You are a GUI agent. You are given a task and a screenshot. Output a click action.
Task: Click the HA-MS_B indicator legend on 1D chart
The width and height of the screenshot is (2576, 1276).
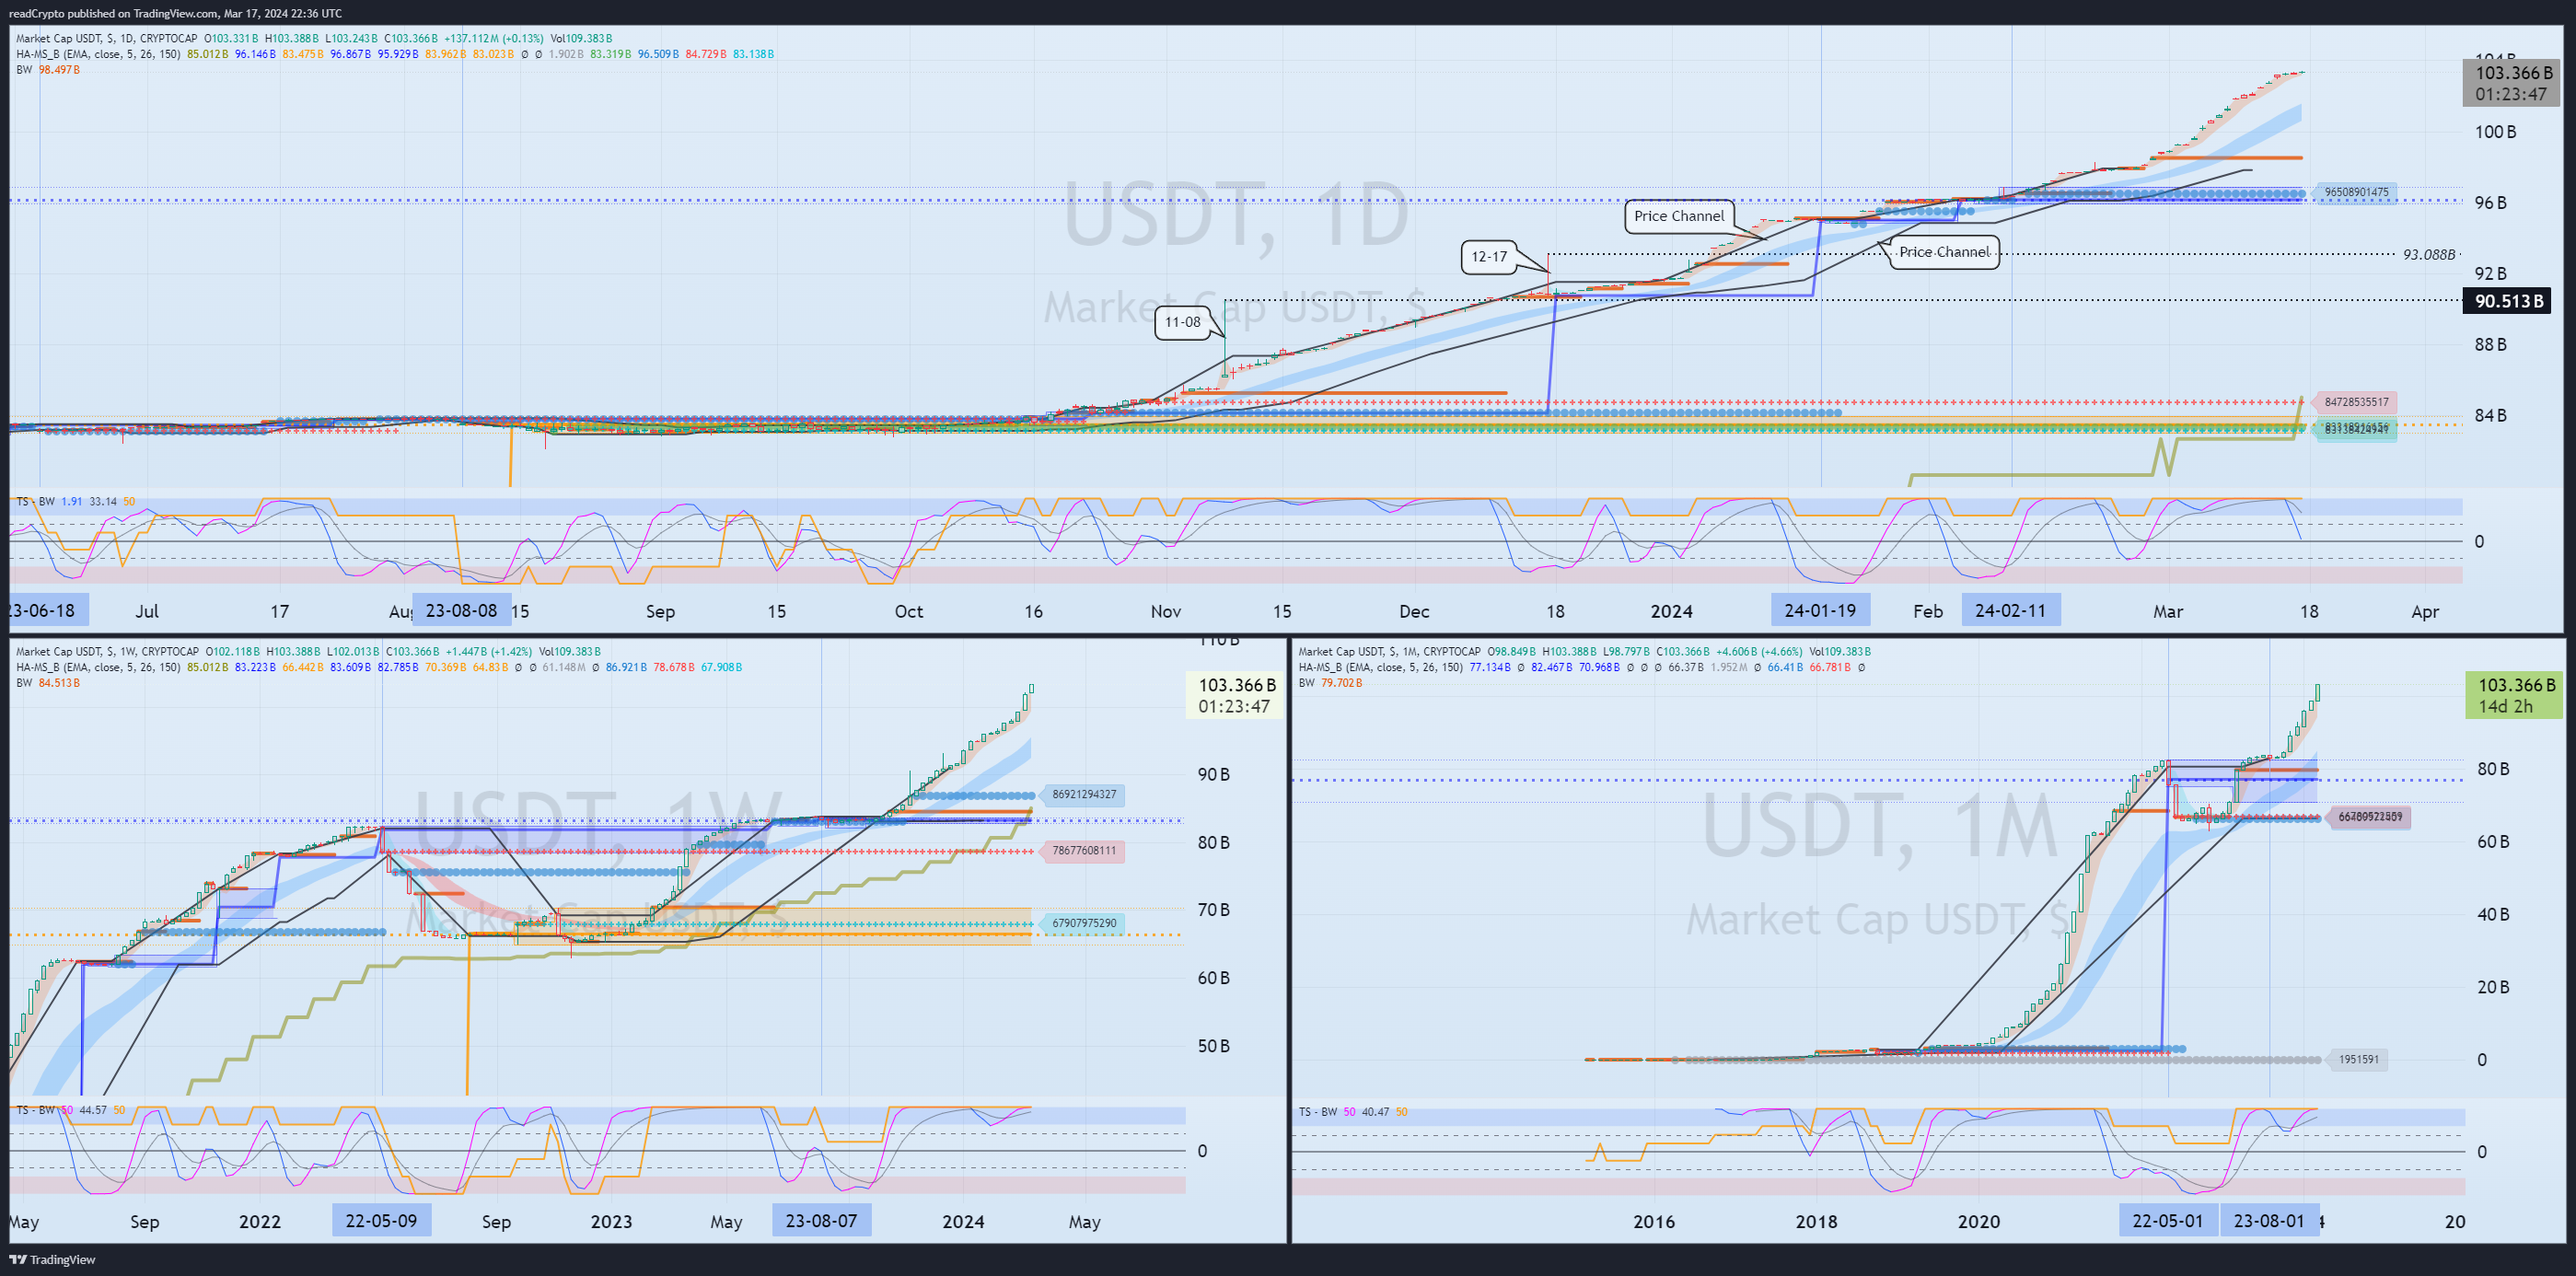98,54
